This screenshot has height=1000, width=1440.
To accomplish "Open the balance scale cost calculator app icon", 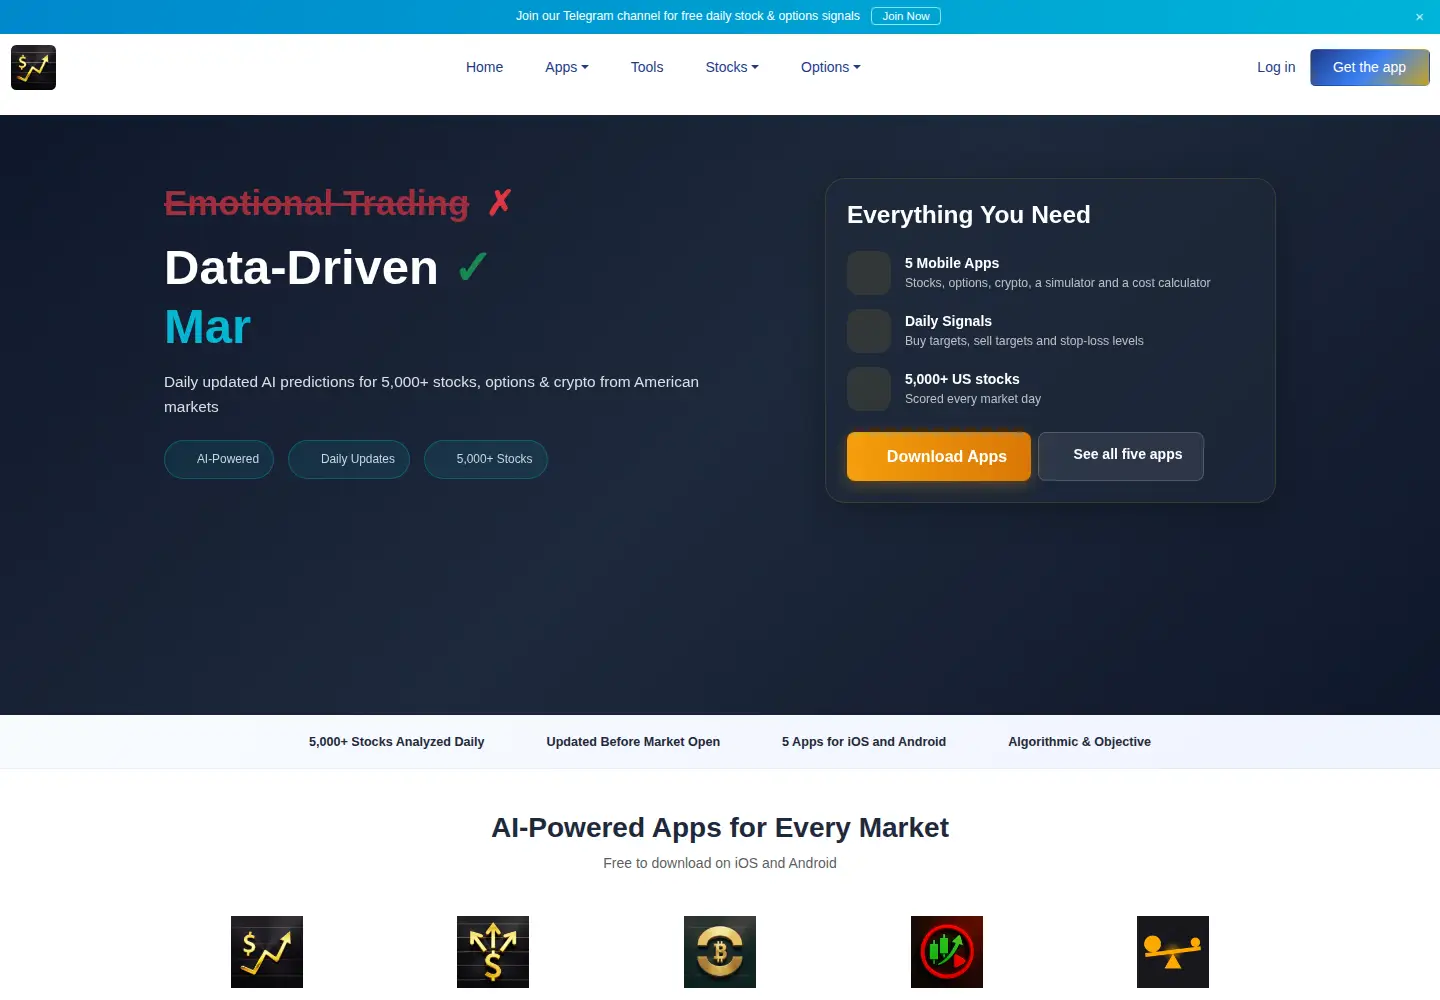I will click(1173, 952).
